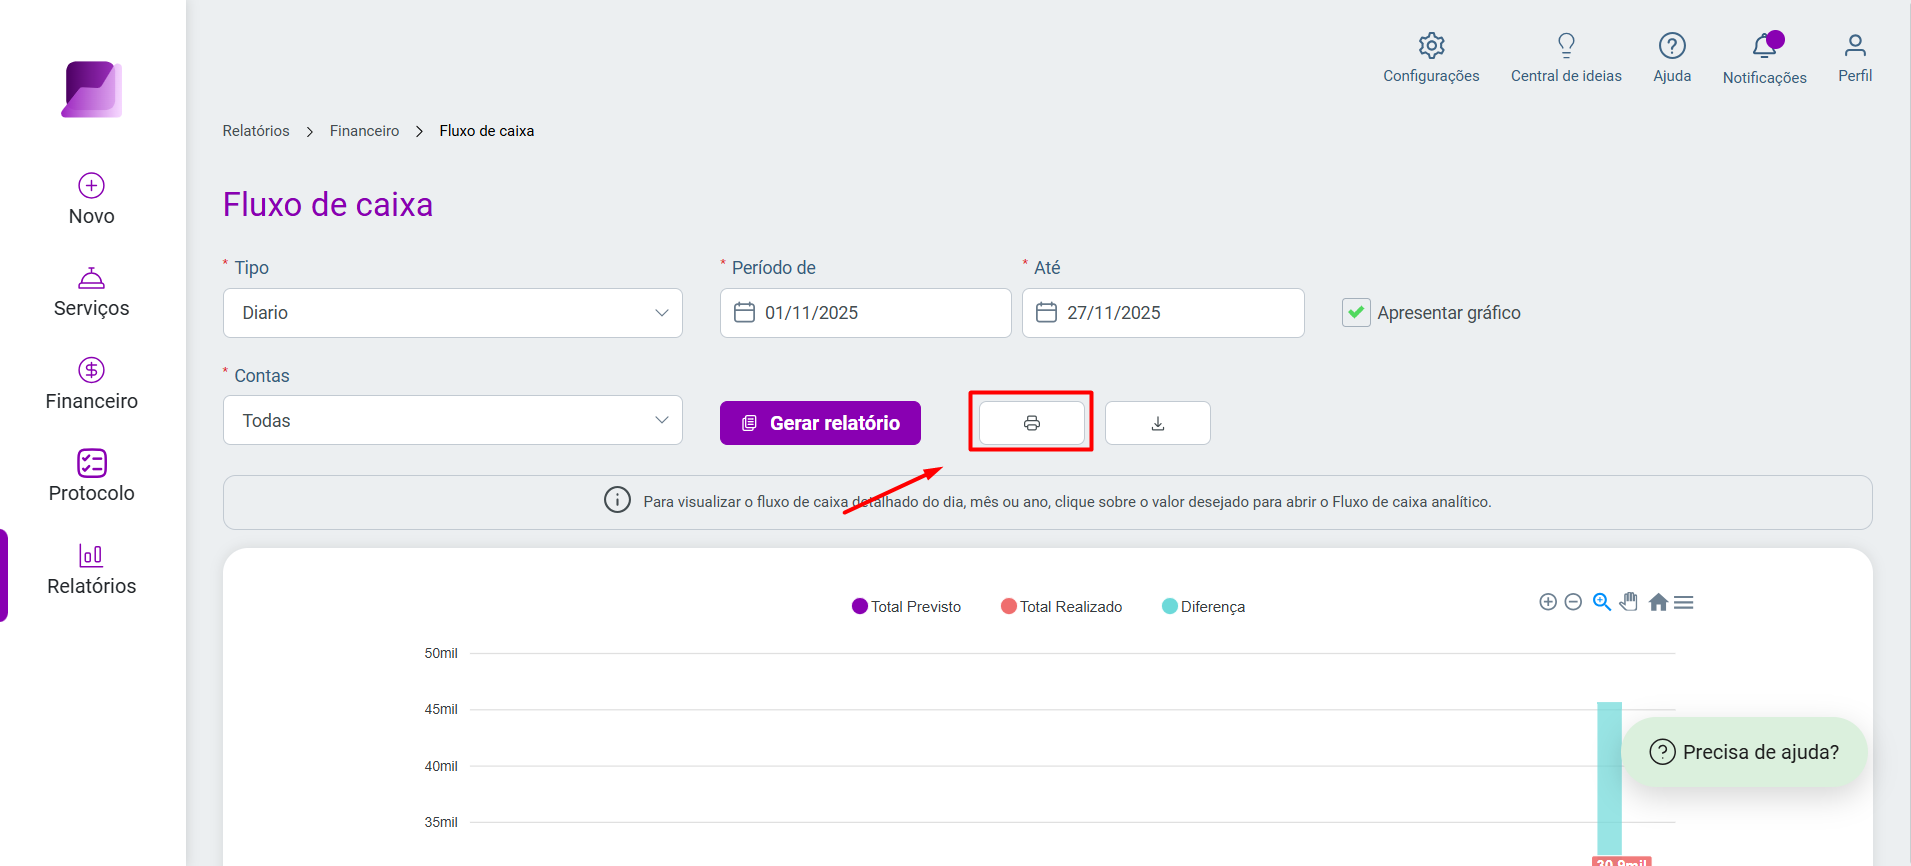Open Serviços in the sidebar
Viewport: 1911px width, 866px height.
pos(92,293)
